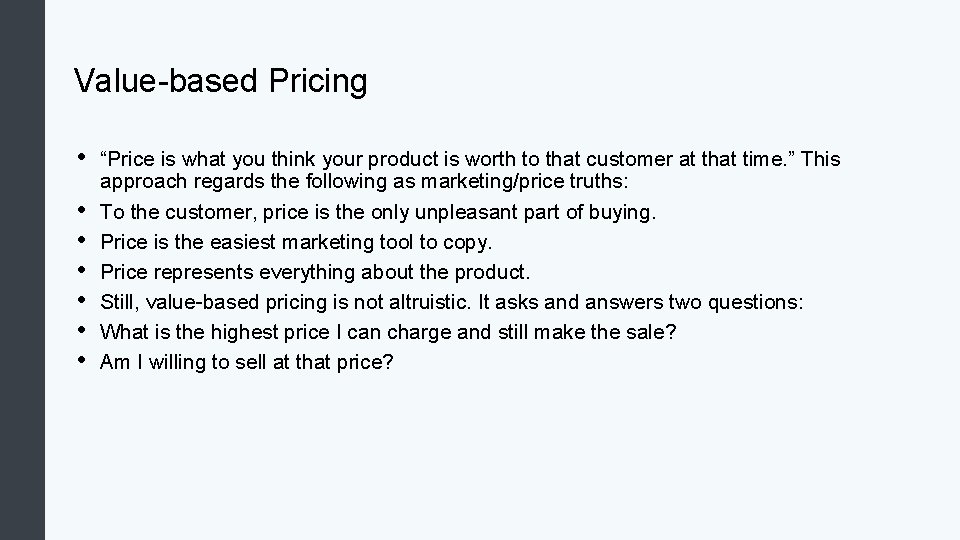The width and height of the screenshot is (960, 540).
Task: Click the bullet point before the opening quote line
Action: (x=81, y=157)
